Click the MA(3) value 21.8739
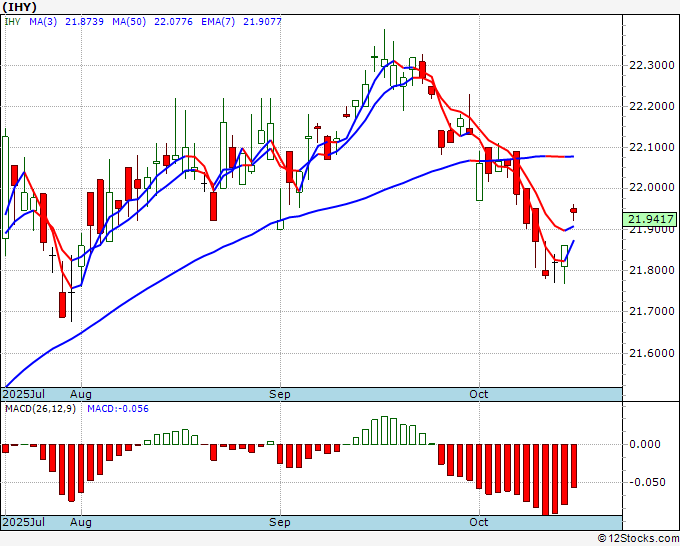680x546 pixels. [x=84, y=21]
